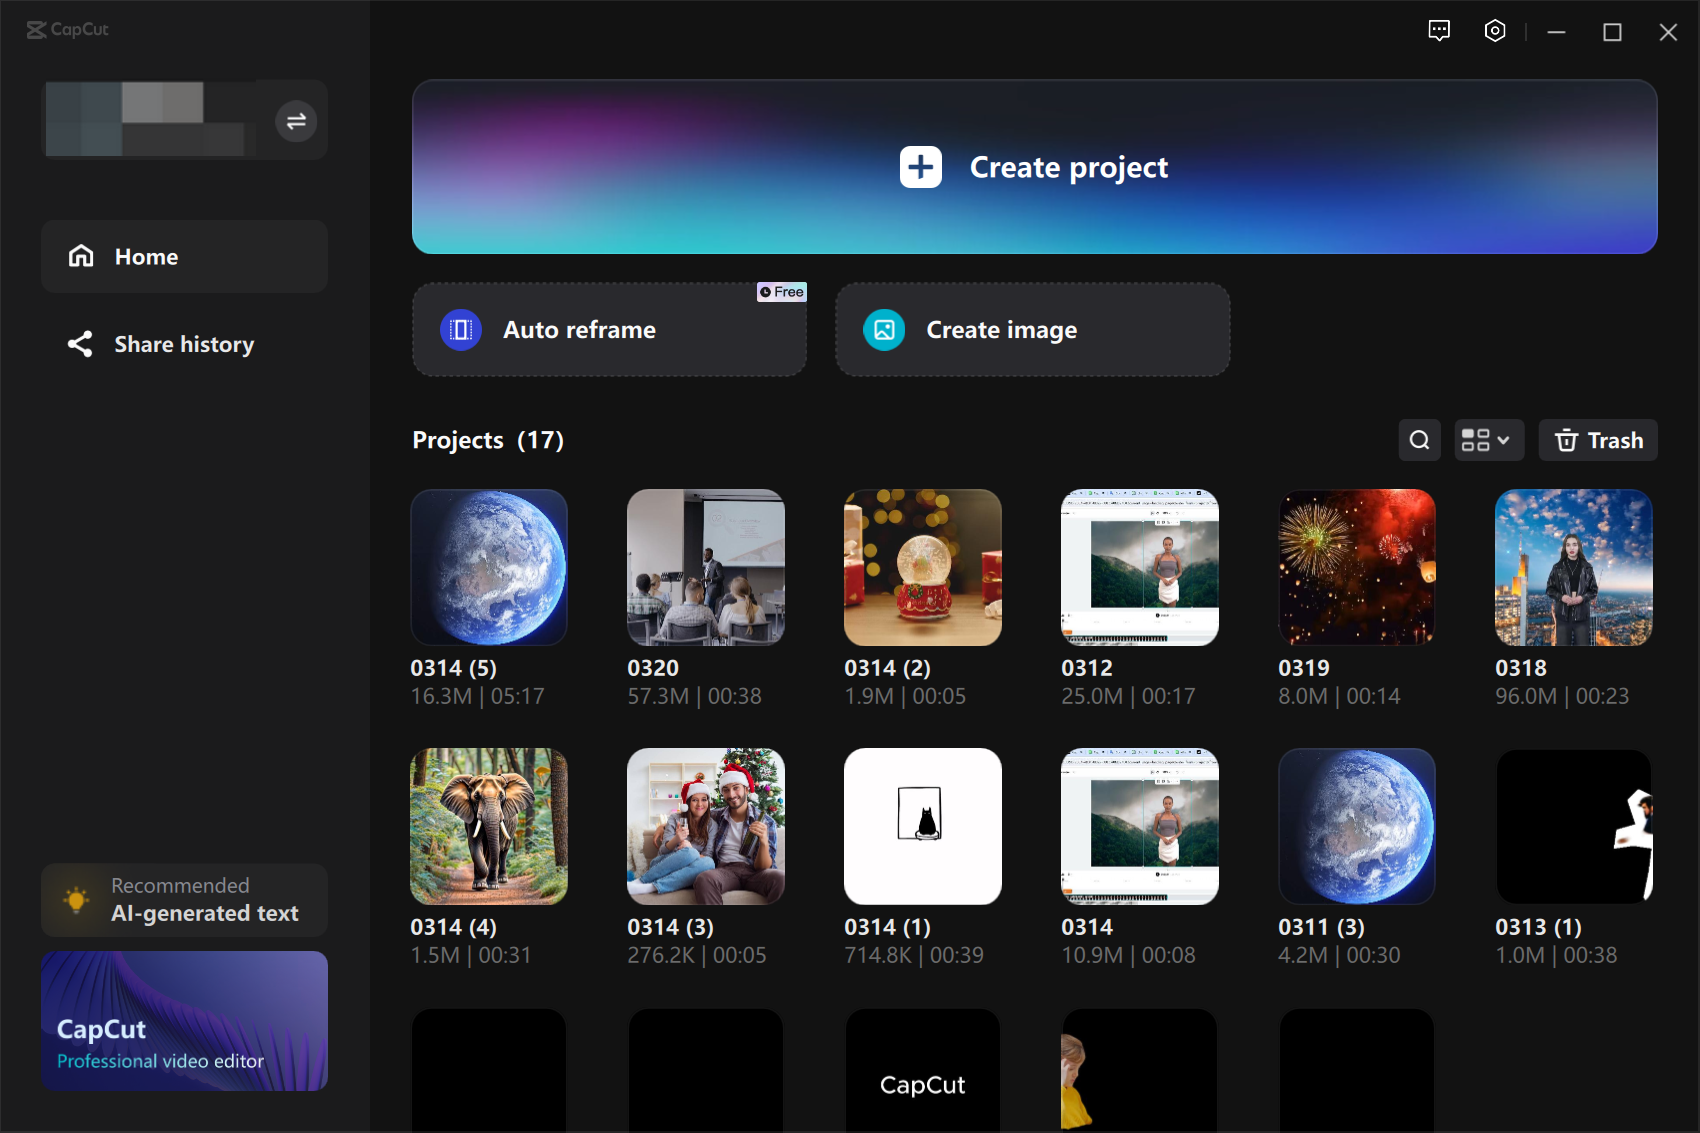Viewport: 1700px width, 1133px height.
Task: Open the feedback chat icon
Action: click(1440, 31)
